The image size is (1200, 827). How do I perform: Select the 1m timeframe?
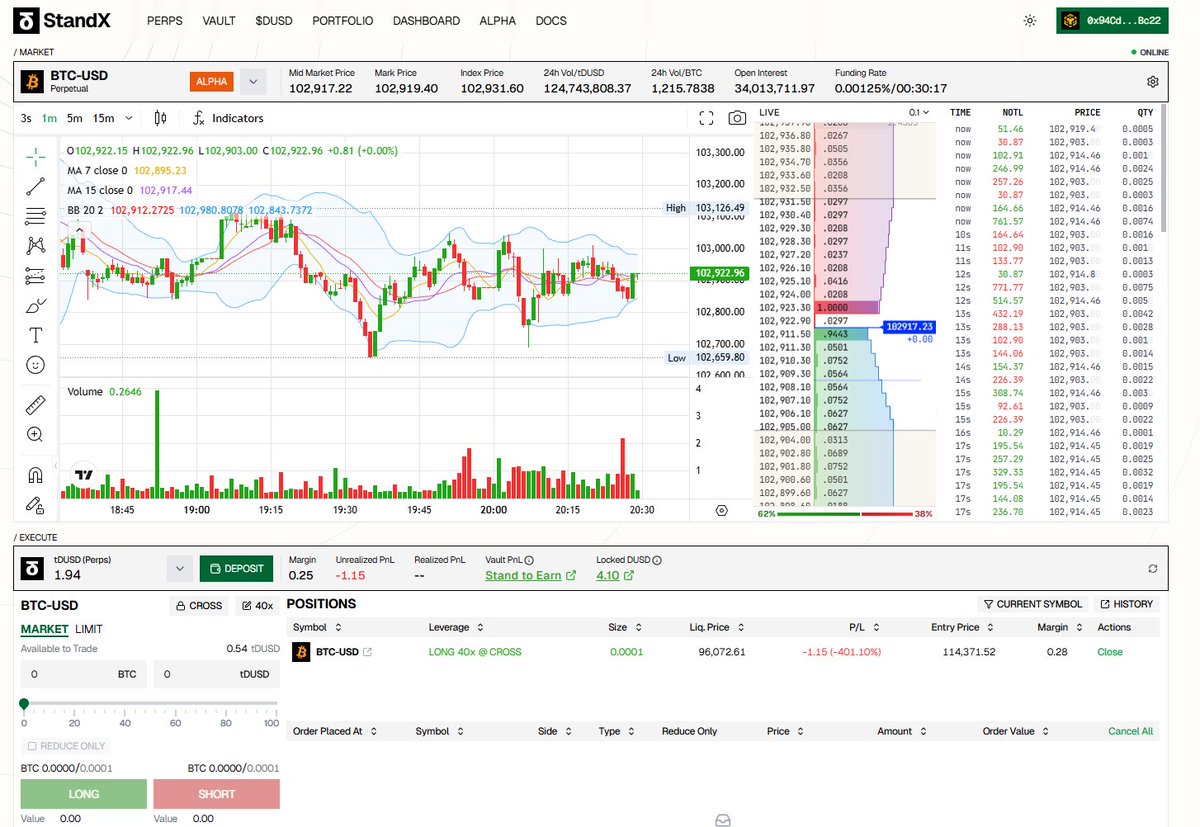click(x=49, y=118)
